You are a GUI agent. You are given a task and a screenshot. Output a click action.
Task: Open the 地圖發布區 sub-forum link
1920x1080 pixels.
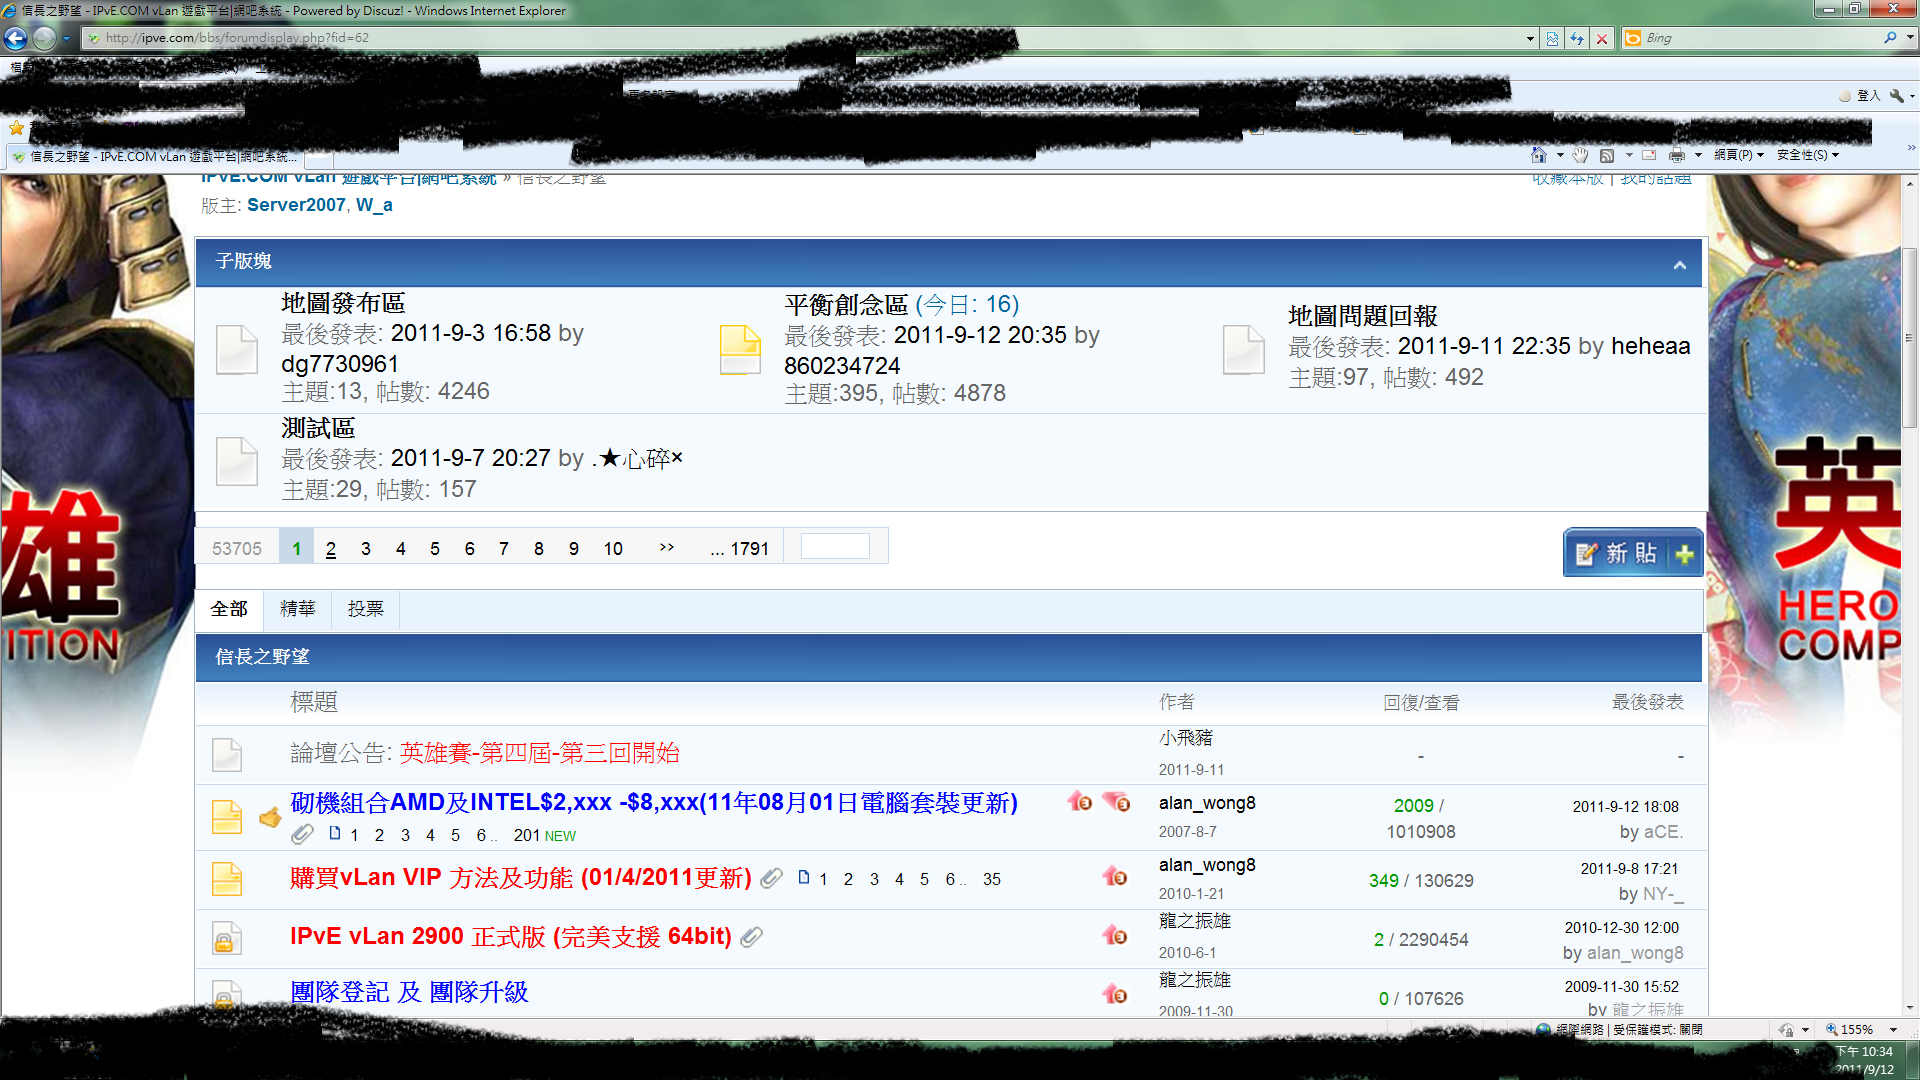tap(343, 303)
